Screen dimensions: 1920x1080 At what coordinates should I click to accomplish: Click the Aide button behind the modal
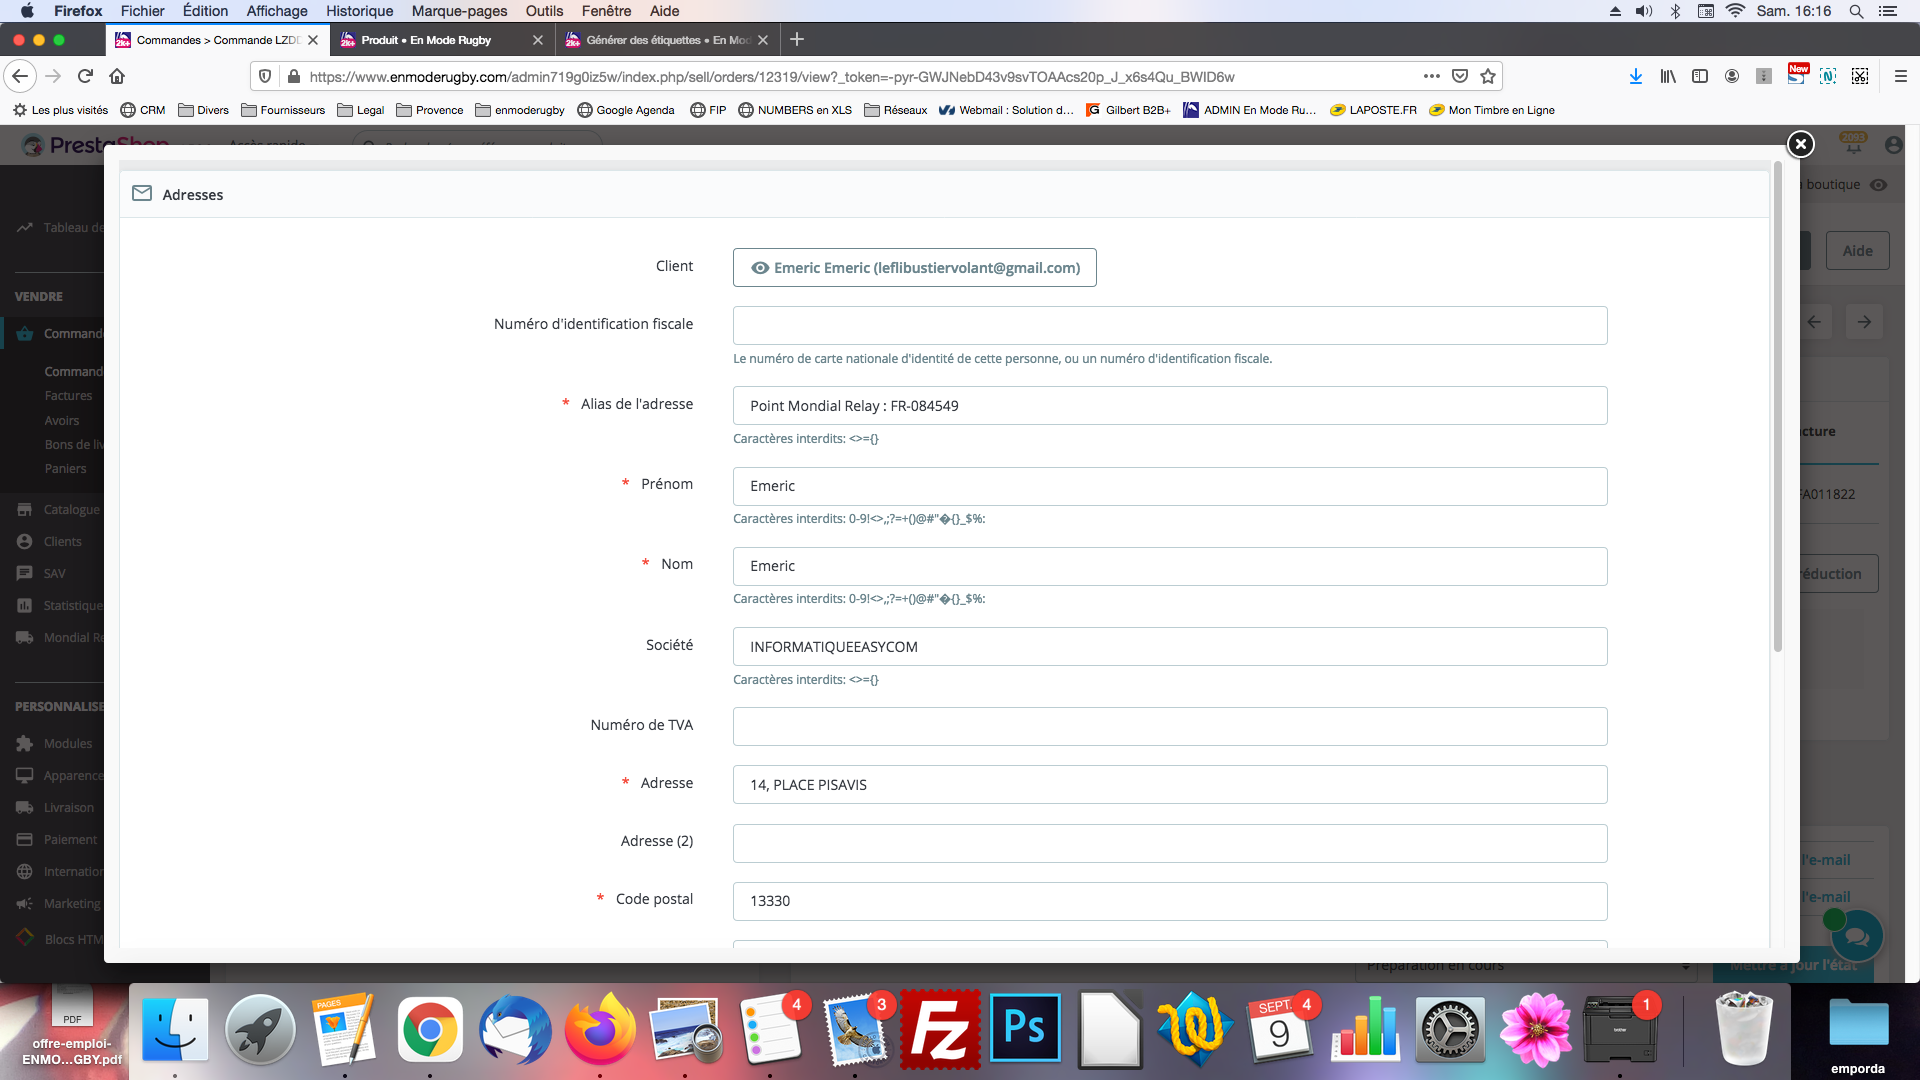[x=1858, y=251]
